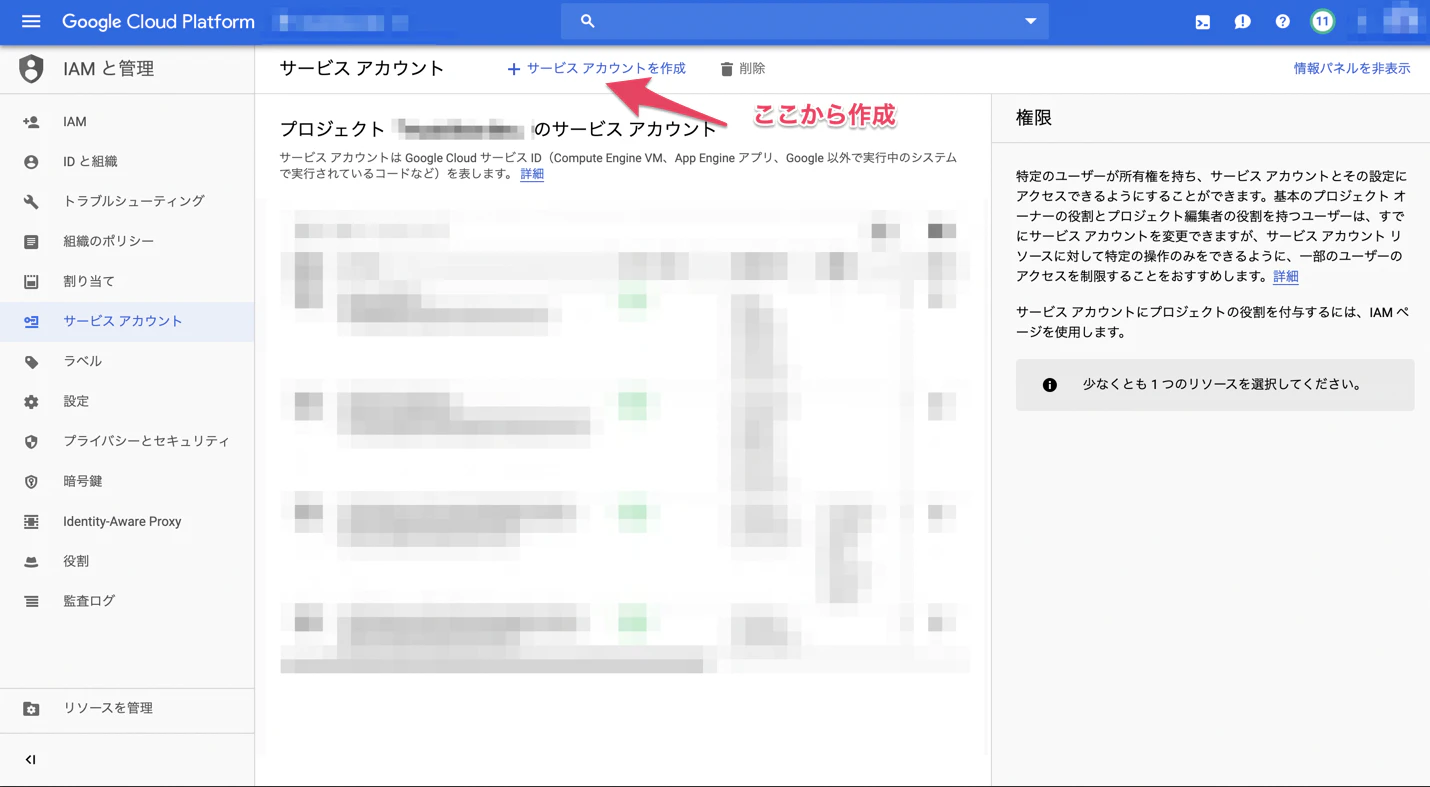Expand the search bar dropdown arrow
Image resolution: width=1430 pixels, height=787 pixels.
[1030, 21]
